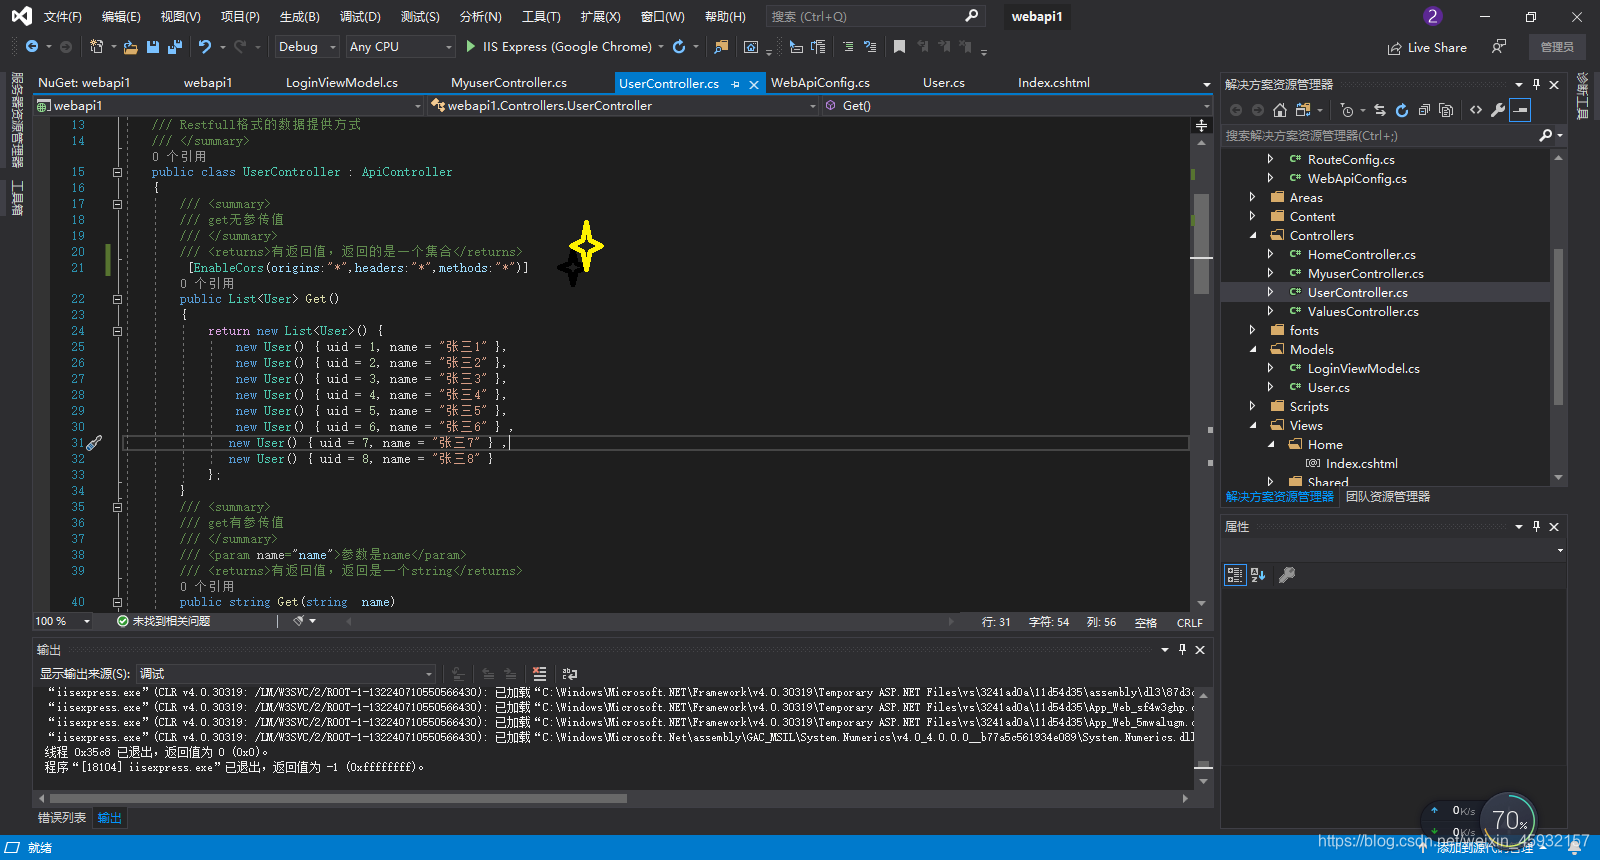1600x860 pixels.
Task: Select Alphabetical sort in Properties panel
Action: 1258,575
